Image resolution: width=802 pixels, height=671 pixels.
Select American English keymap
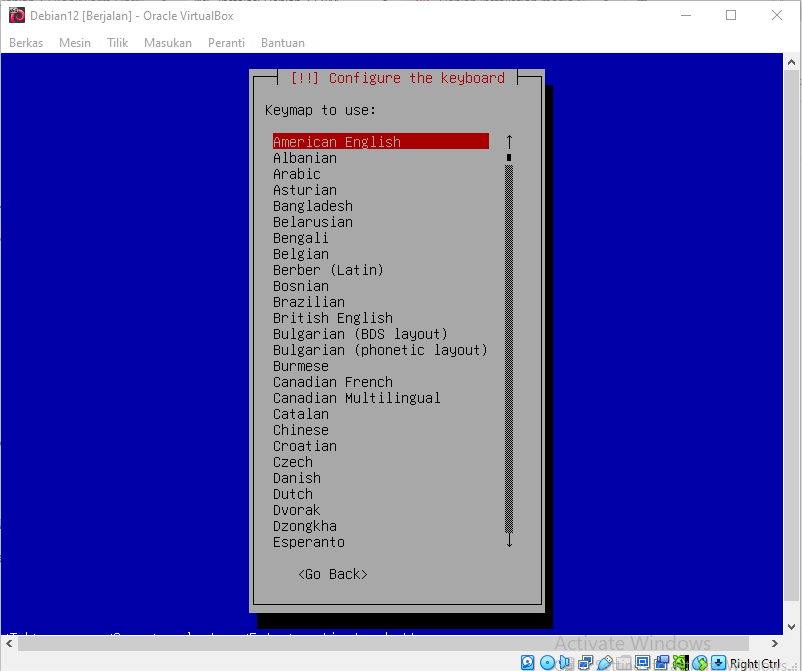[x=337, y=142]
